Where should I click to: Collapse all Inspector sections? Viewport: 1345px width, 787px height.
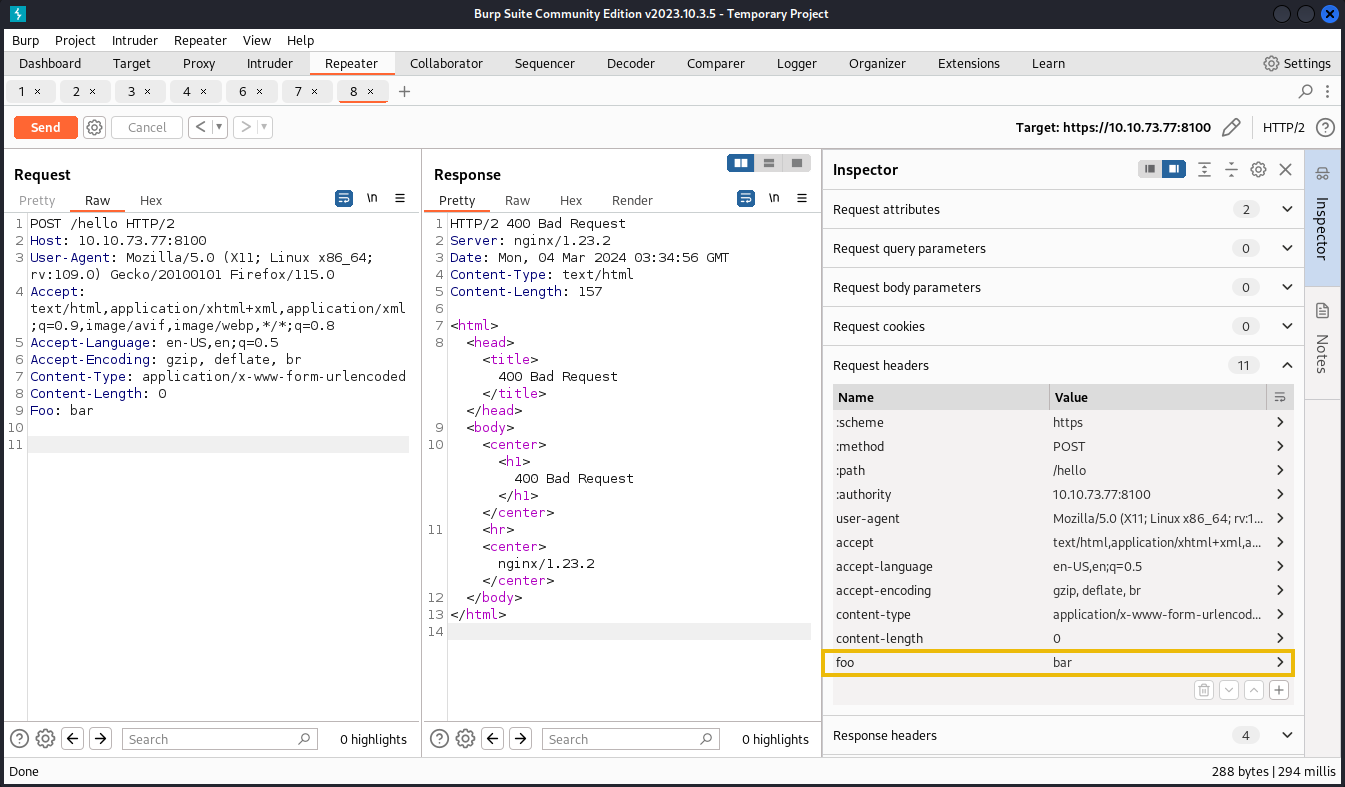click(x=1232, y=170)
